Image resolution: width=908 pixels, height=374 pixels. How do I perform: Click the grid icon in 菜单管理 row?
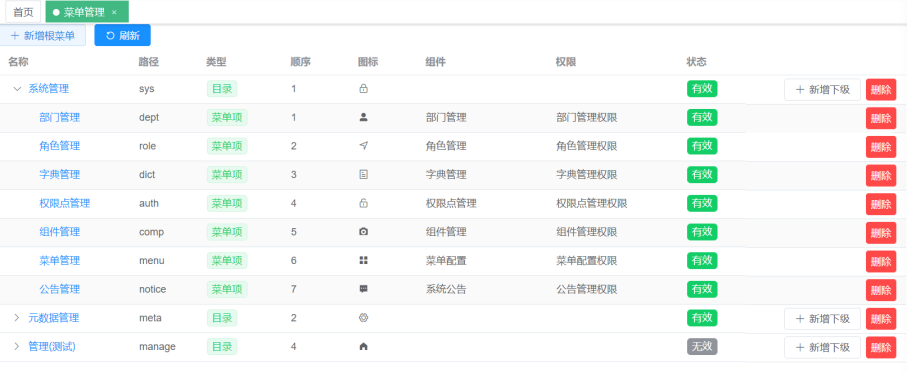363,261
